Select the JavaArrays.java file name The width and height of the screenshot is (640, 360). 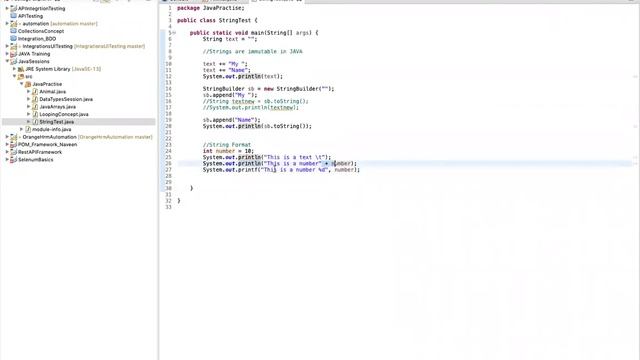[x=58, y=107]
